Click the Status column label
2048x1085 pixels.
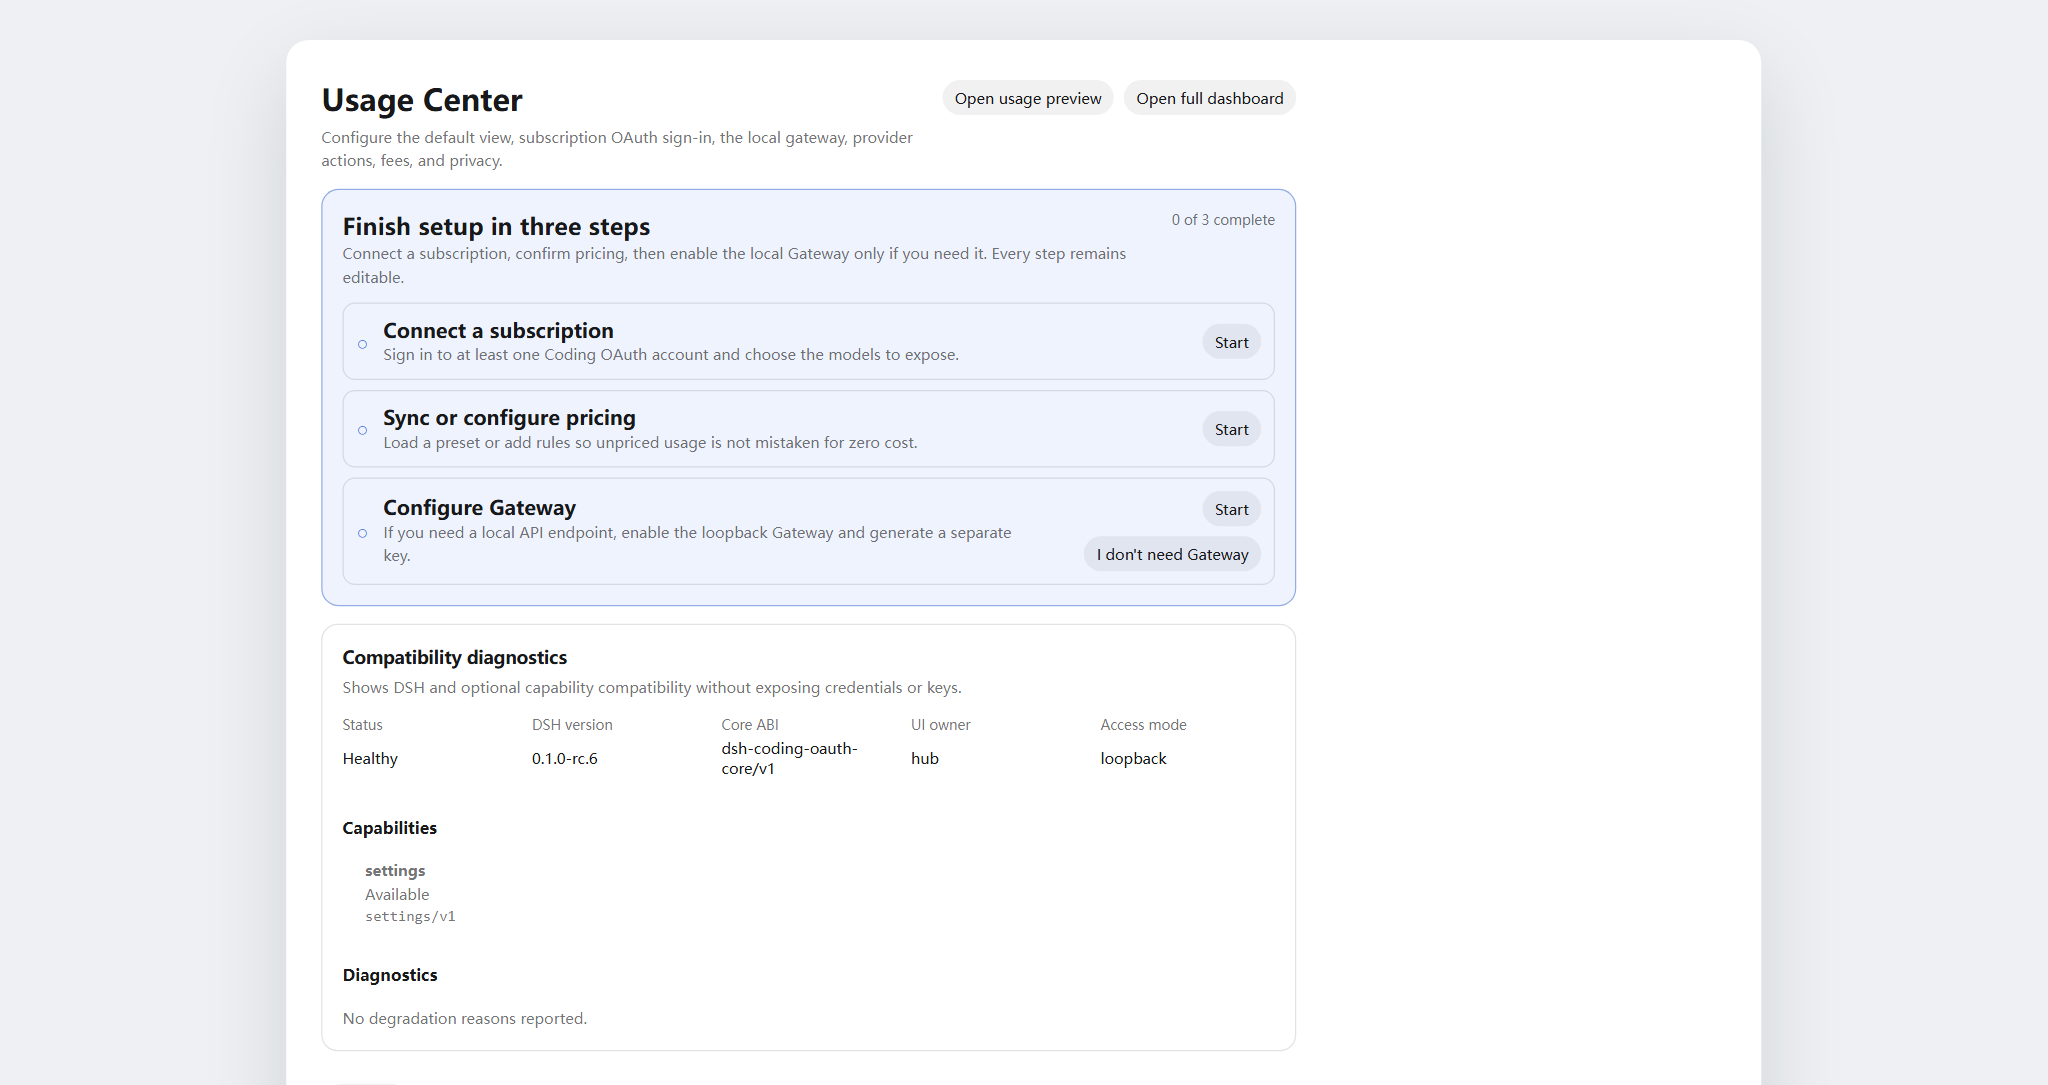362,724
